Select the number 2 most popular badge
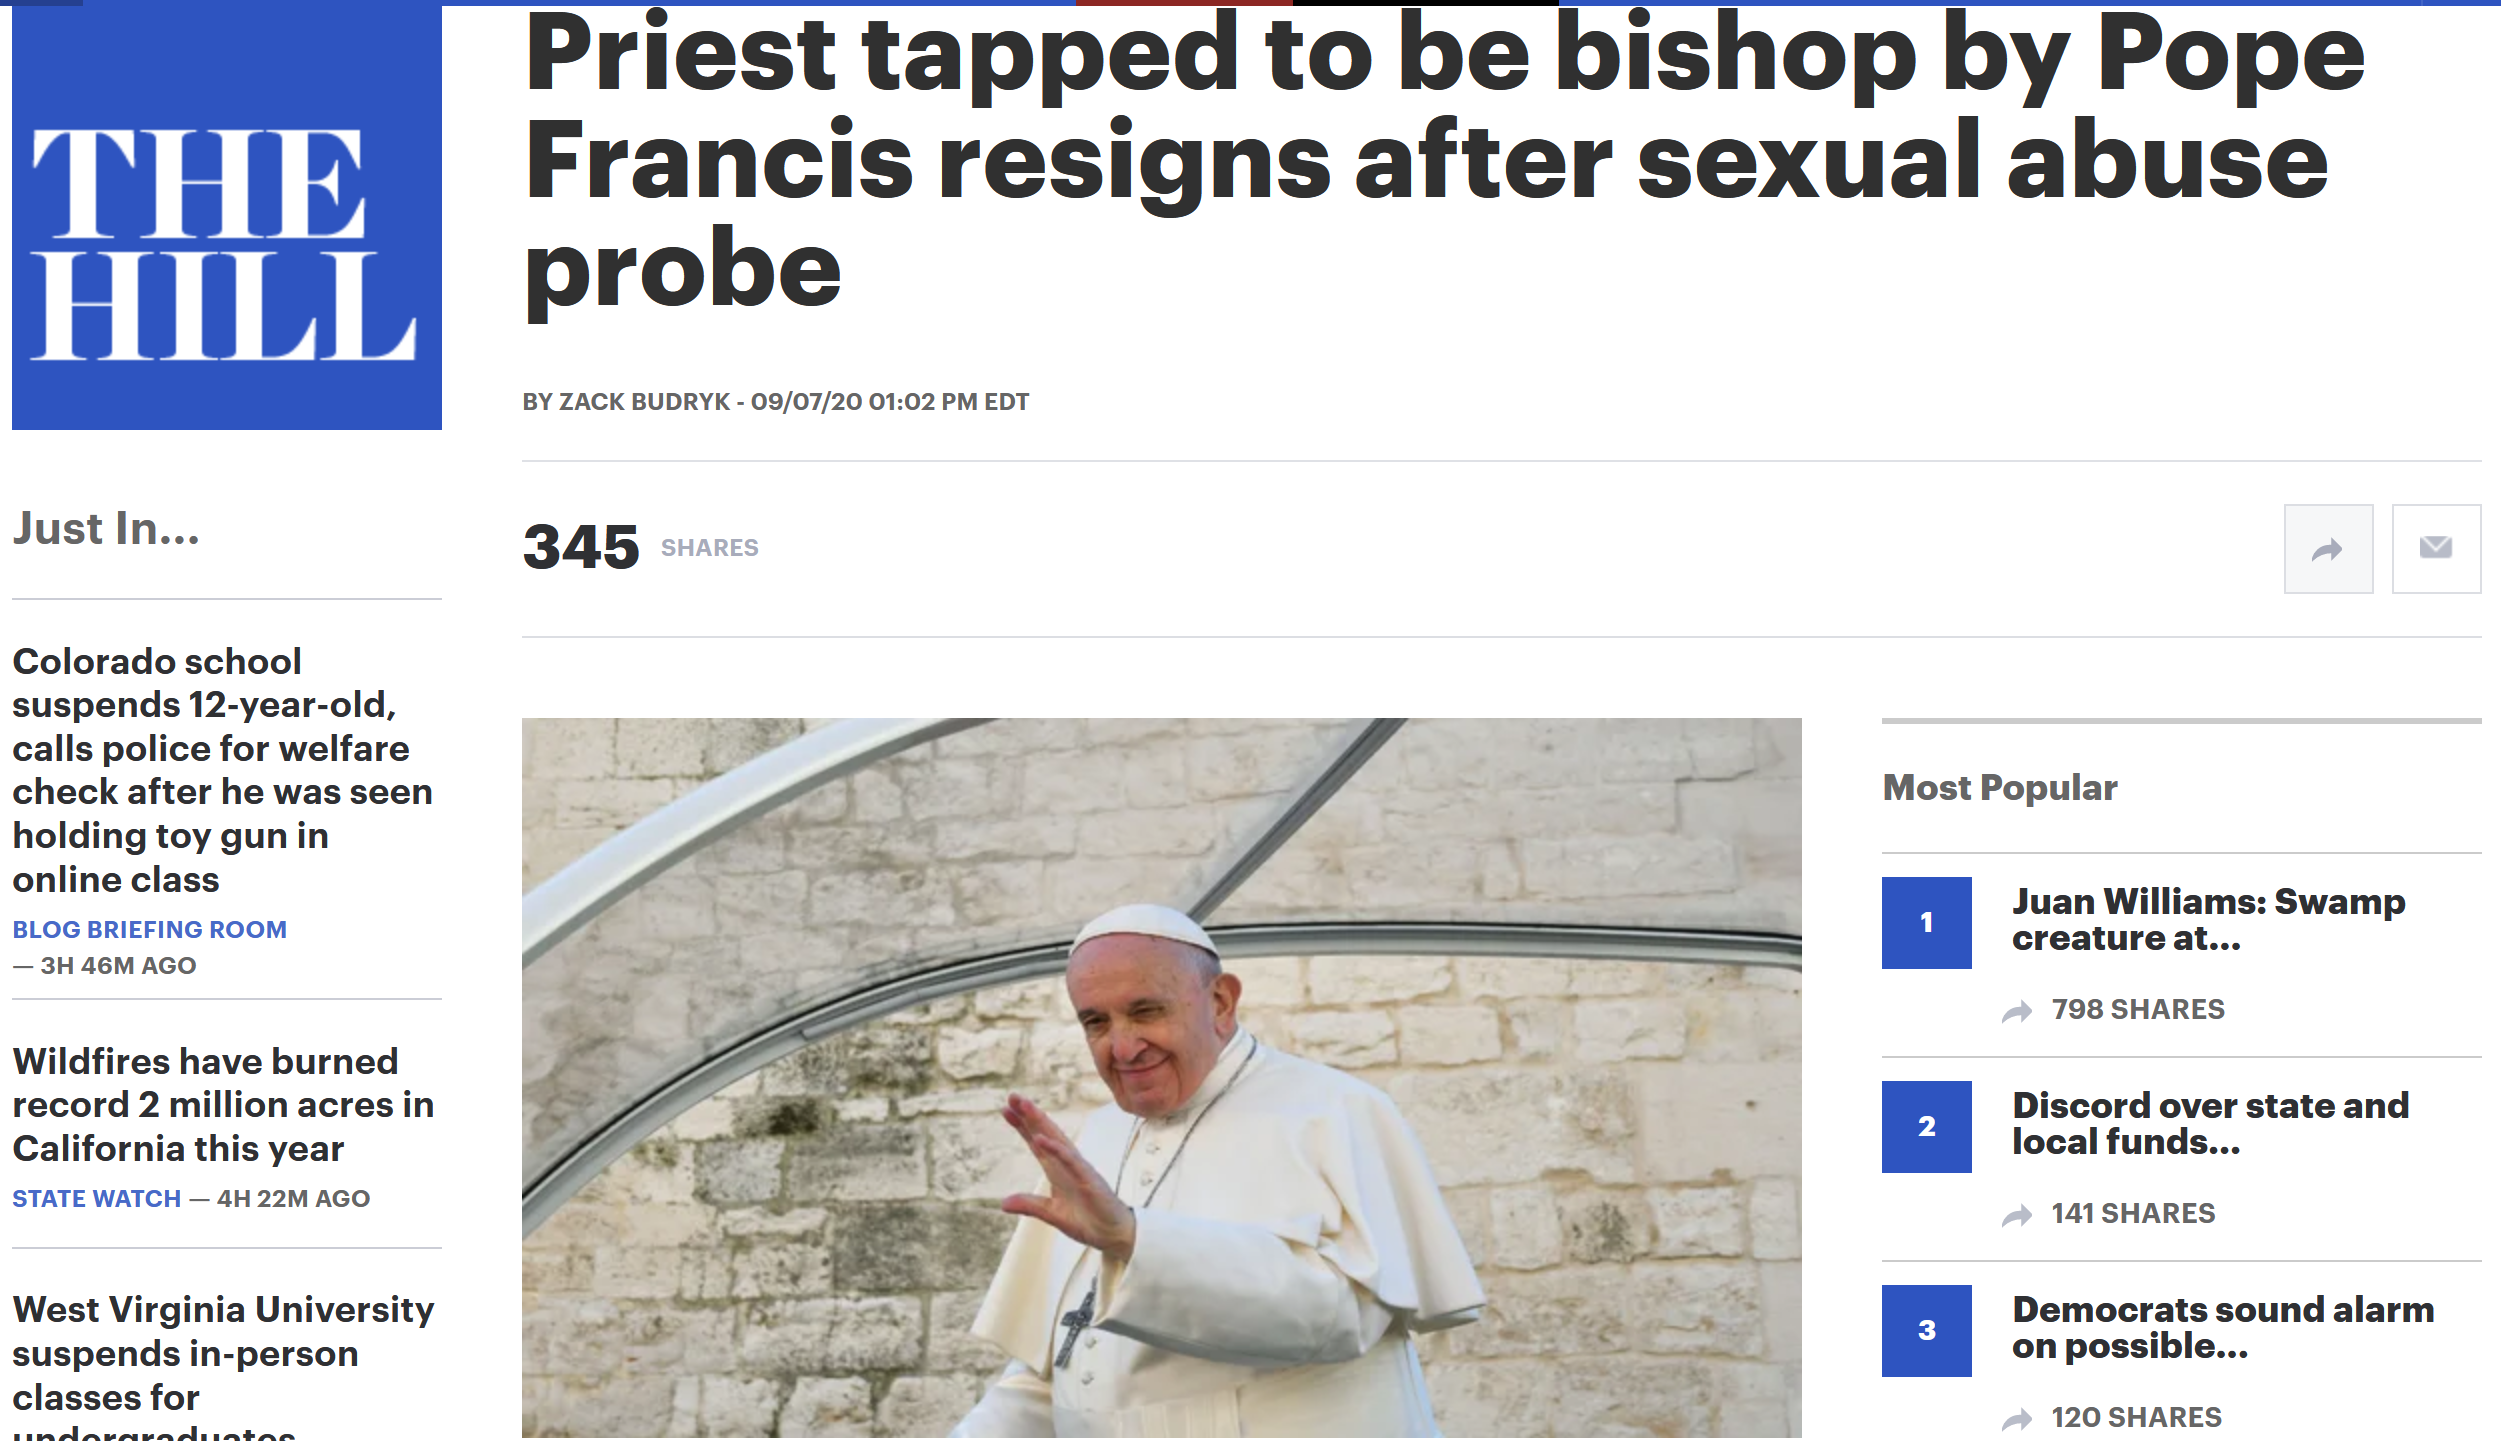The height and width of the screenshot is (1441, 2501). click(1926, 1127)
